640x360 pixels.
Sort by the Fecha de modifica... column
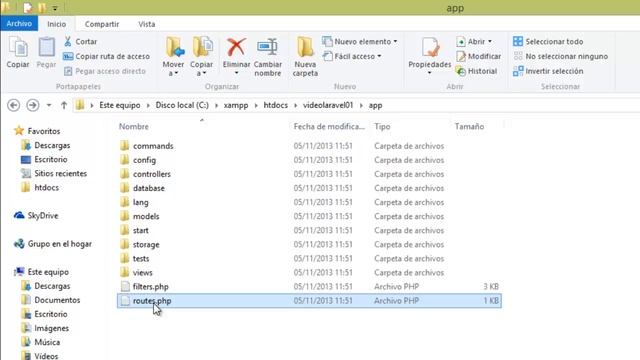329,127
